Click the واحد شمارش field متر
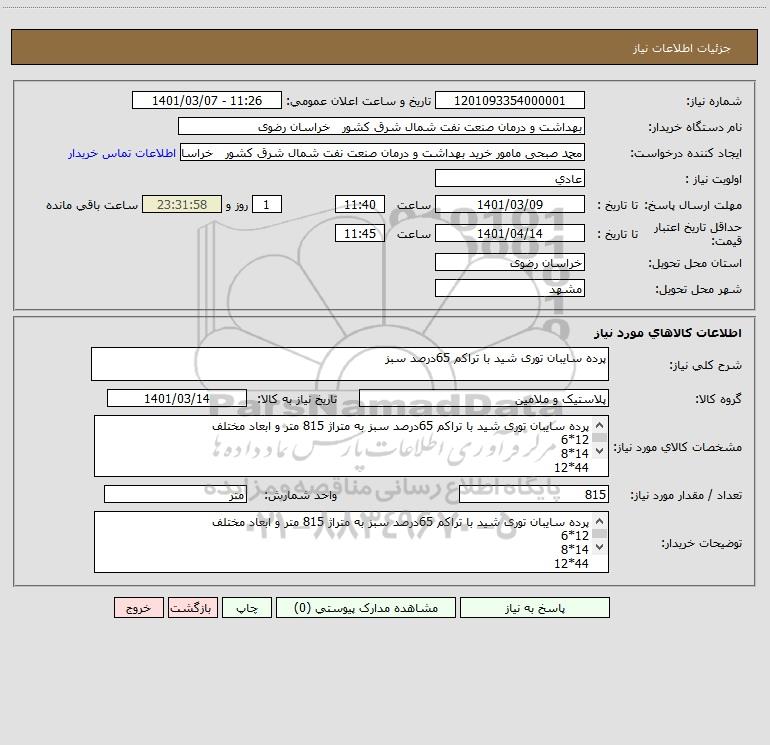 pos(175,495)
